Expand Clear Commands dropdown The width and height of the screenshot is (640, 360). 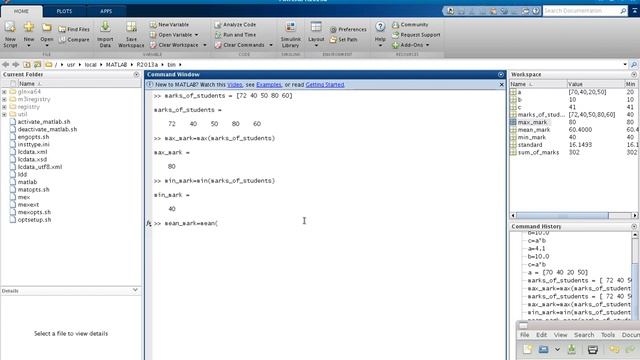click(x=271, y=45)
